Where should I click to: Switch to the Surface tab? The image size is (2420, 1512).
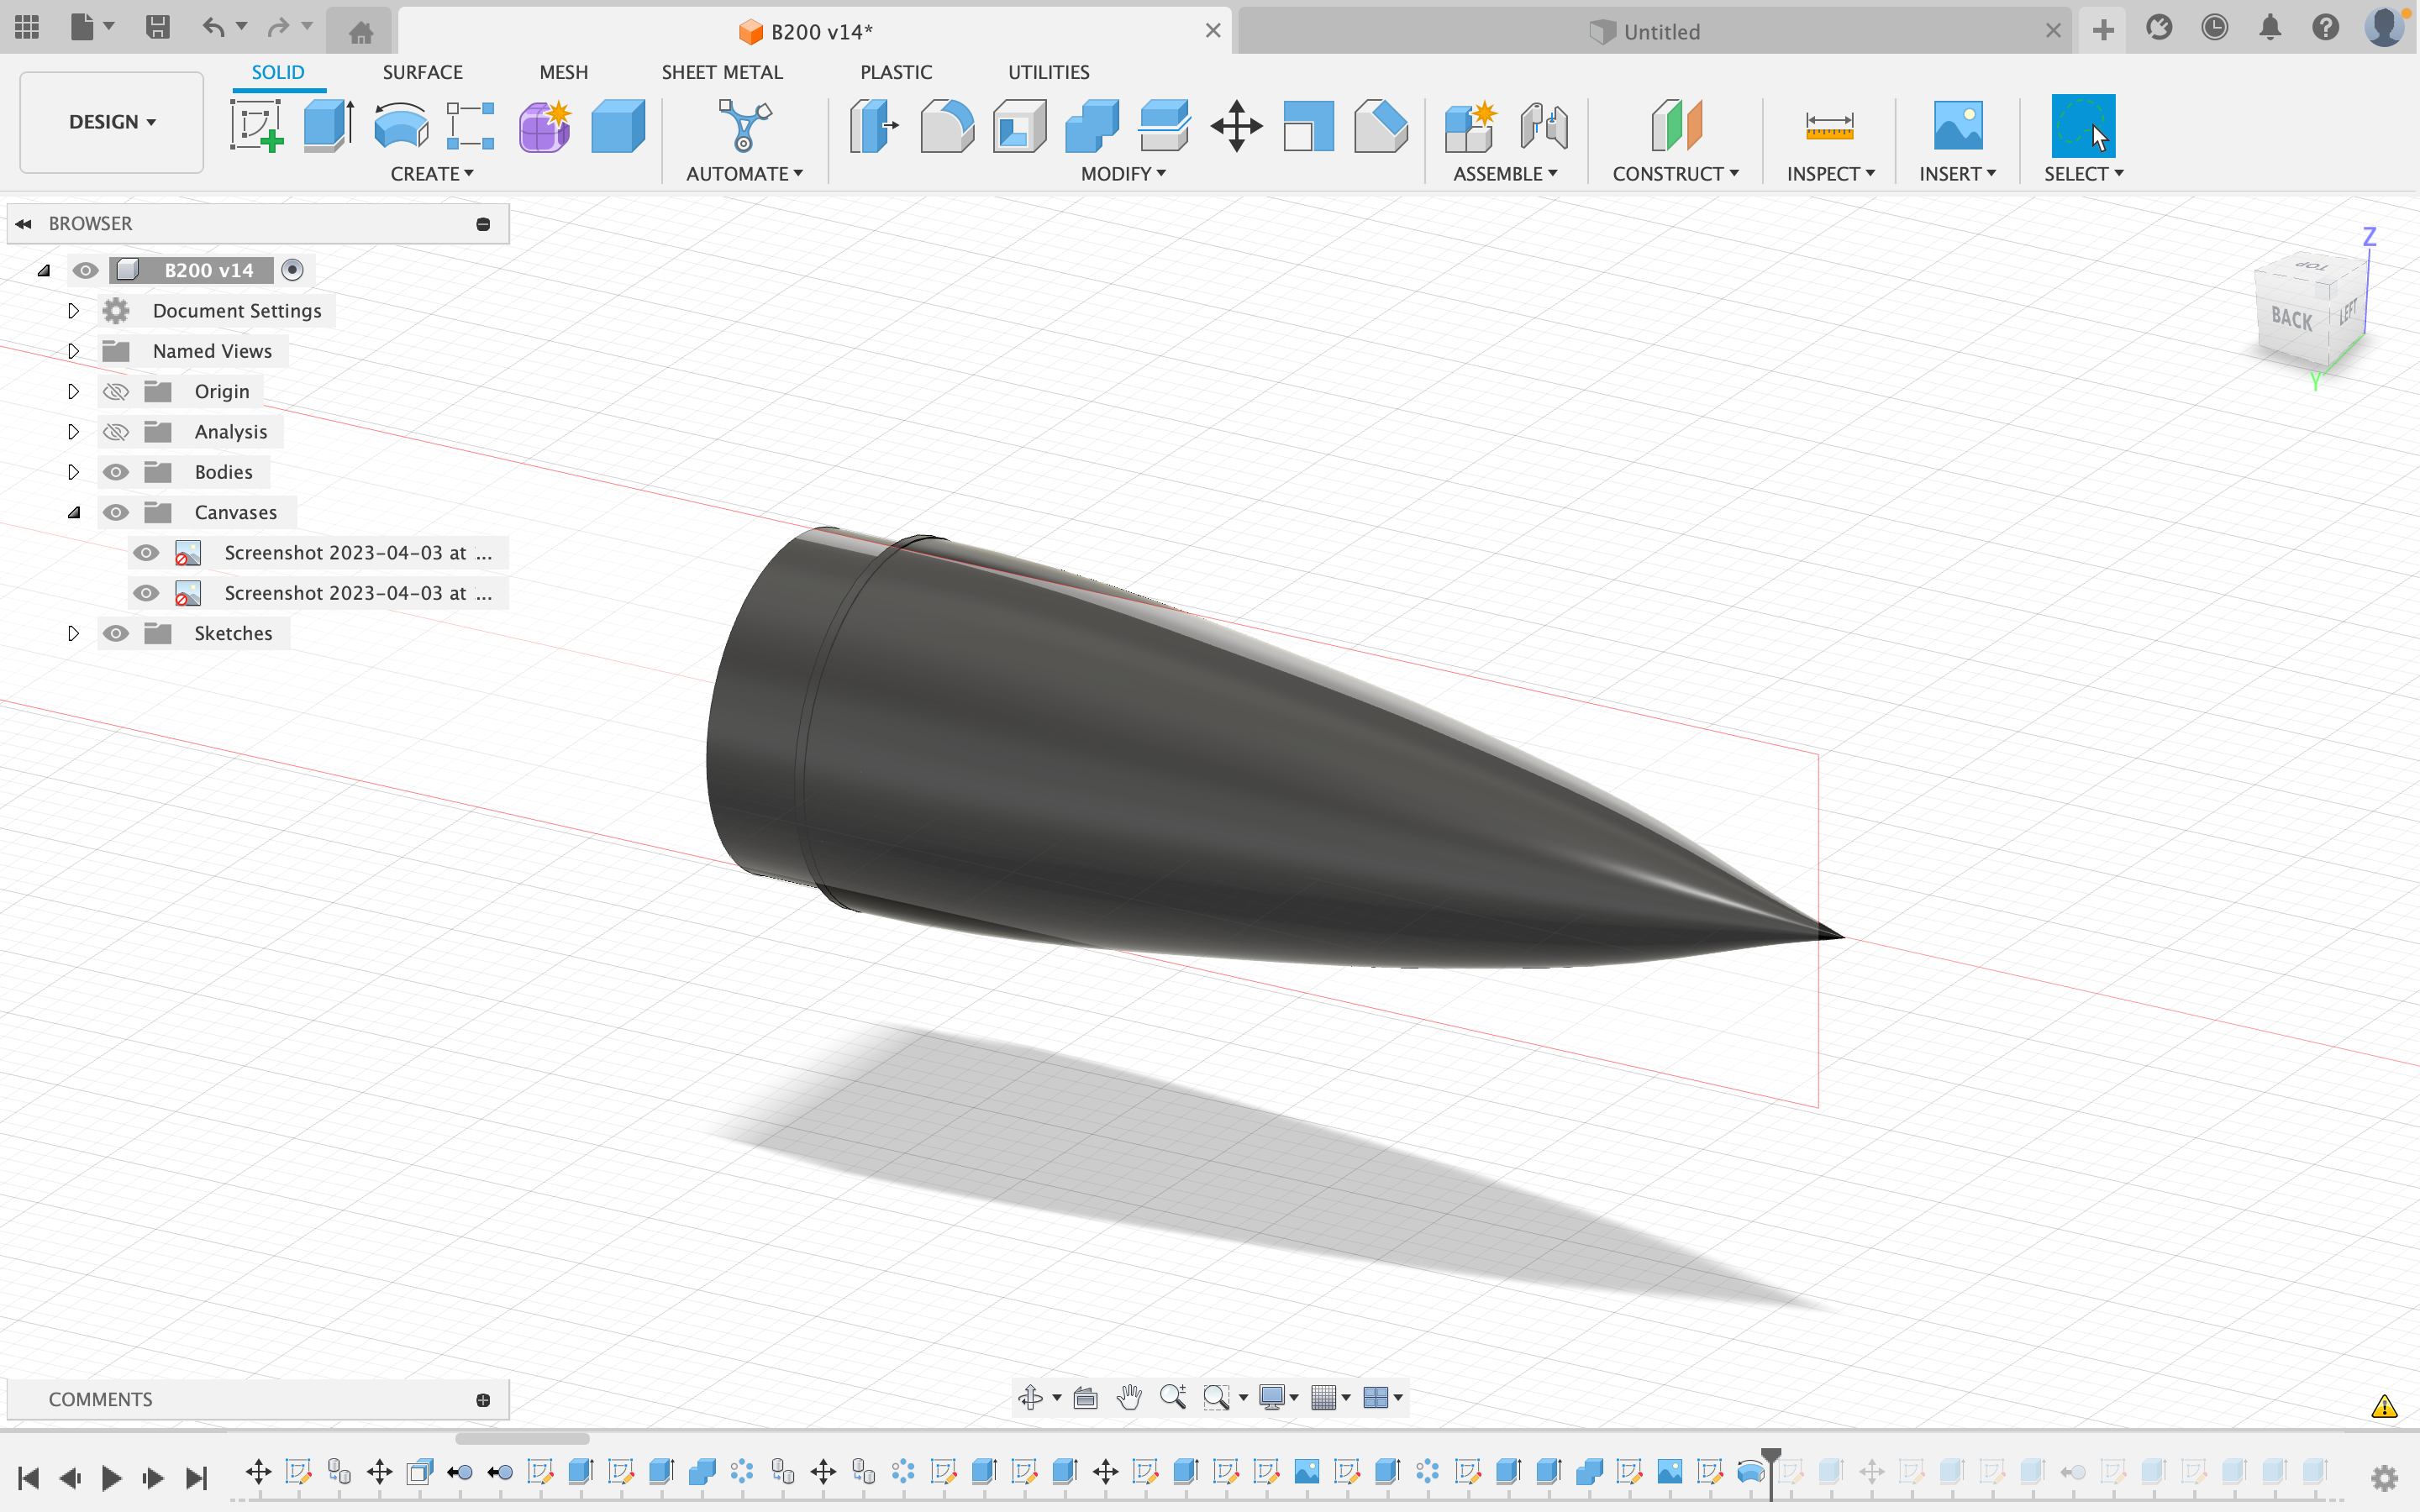[x=423, y=71]
